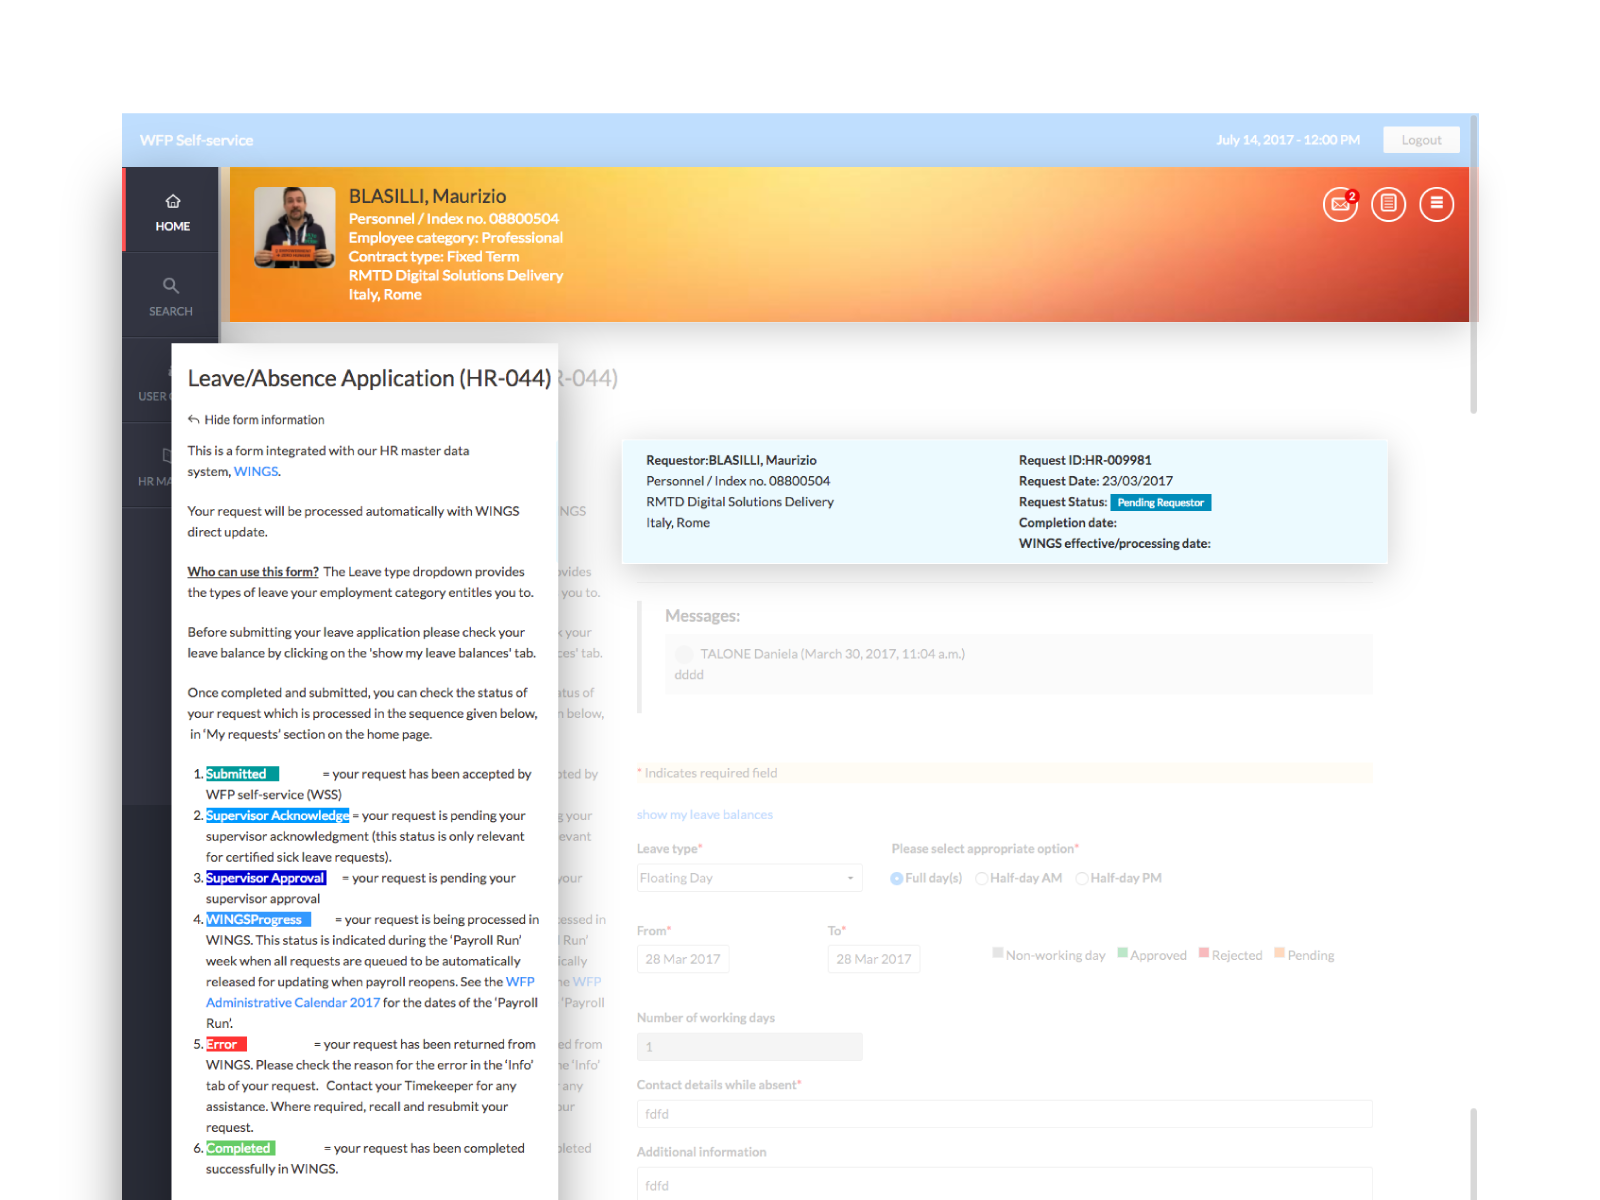Click the Contact details while absent field
This screenshot has width=1600, height=1200.
click(1004, 1114)
